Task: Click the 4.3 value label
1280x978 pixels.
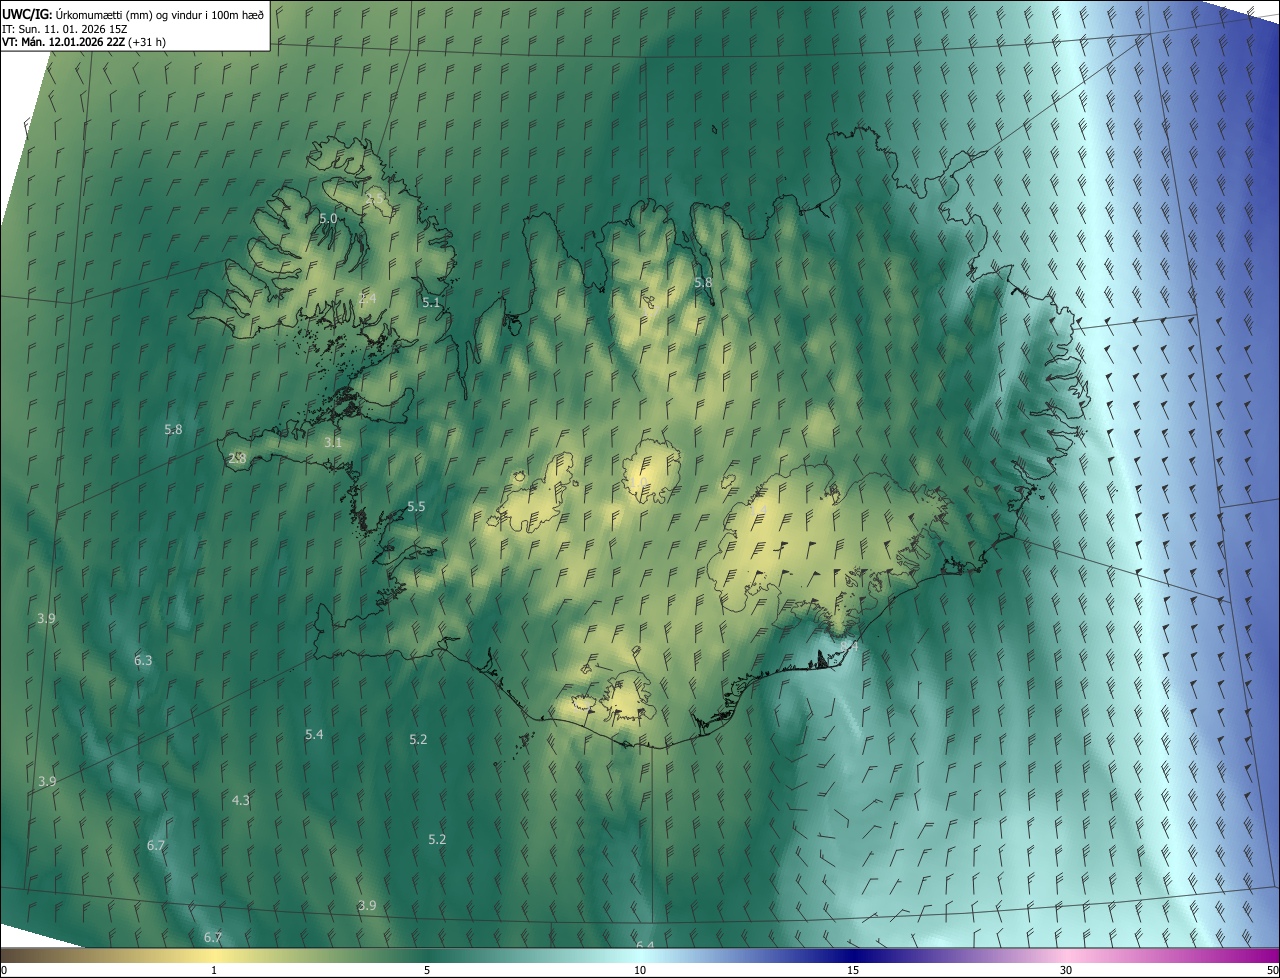Action: coord(241,801)
